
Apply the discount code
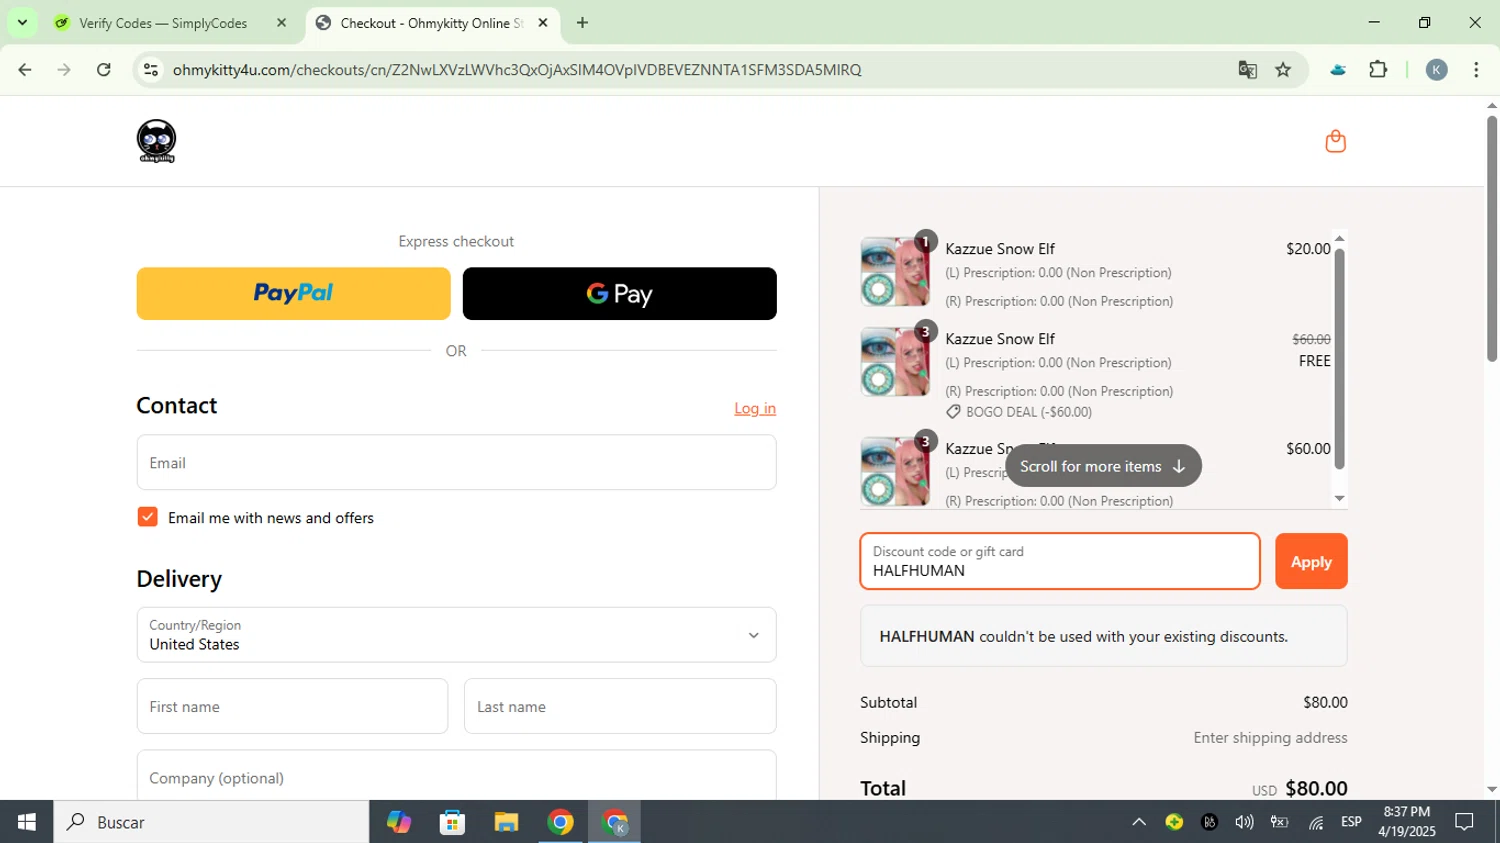1311,561
